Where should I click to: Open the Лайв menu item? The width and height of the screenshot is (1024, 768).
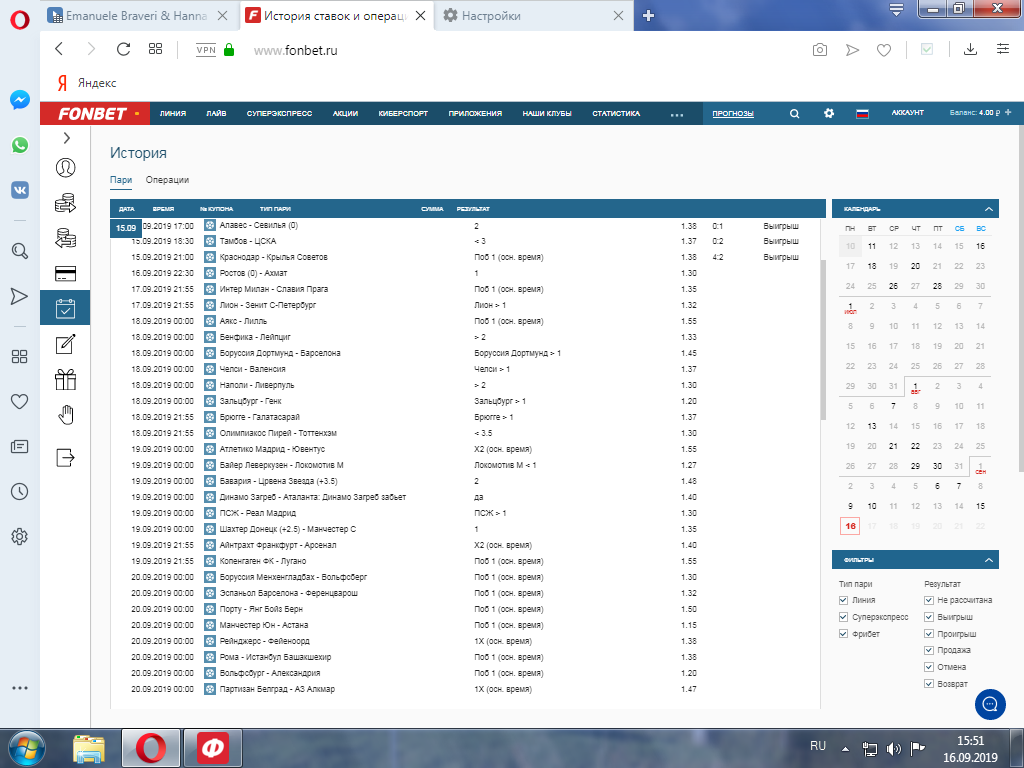(x=216, y=114)
